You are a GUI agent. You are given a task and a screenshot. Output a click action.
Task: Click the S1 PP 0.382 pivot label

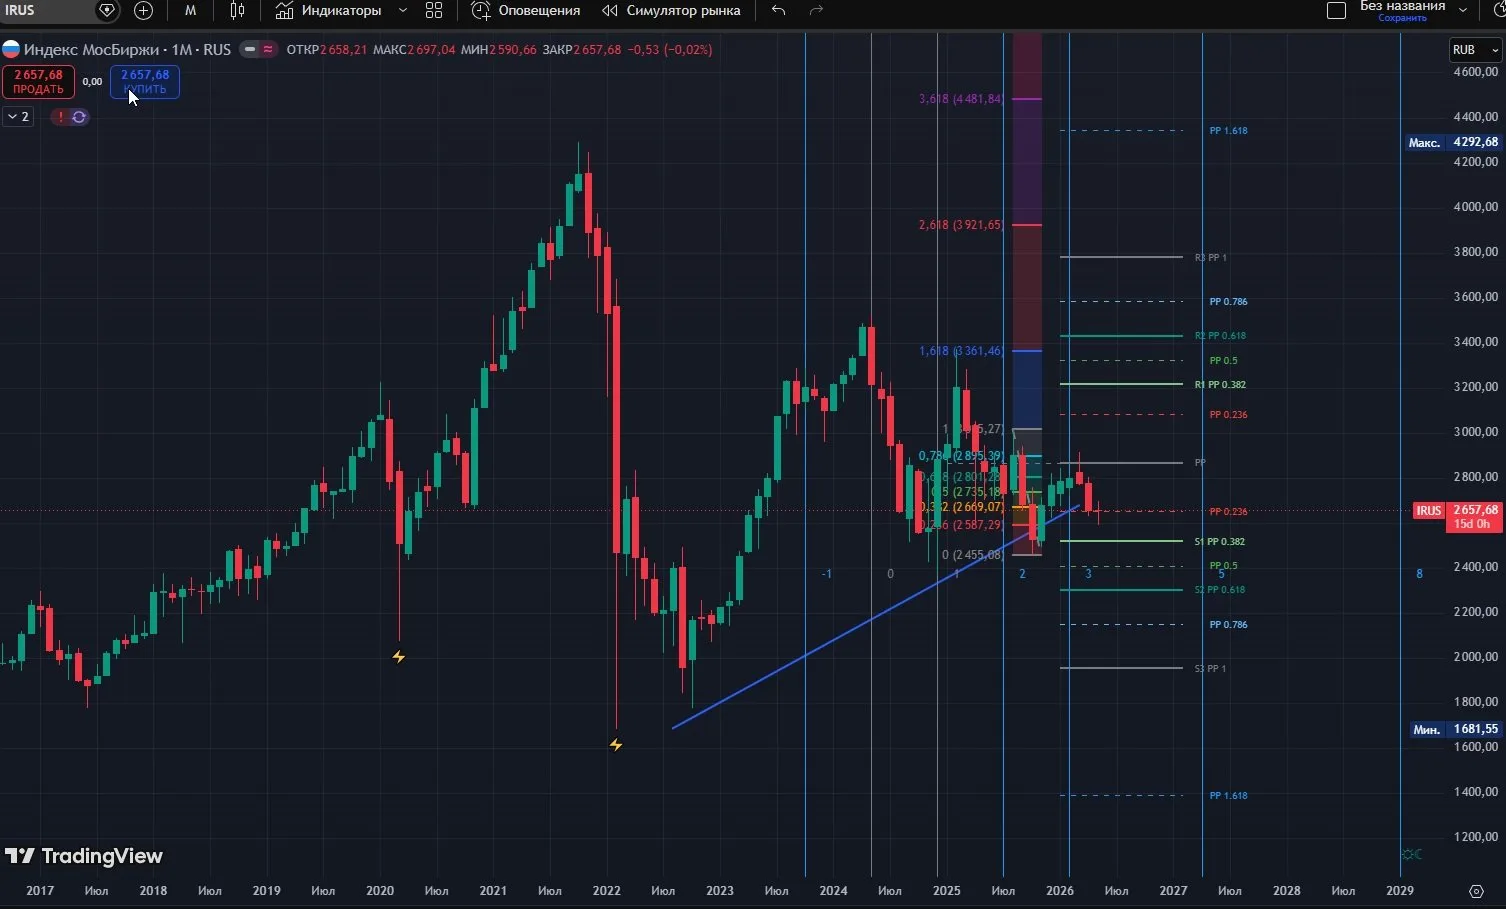[1219, 542]
